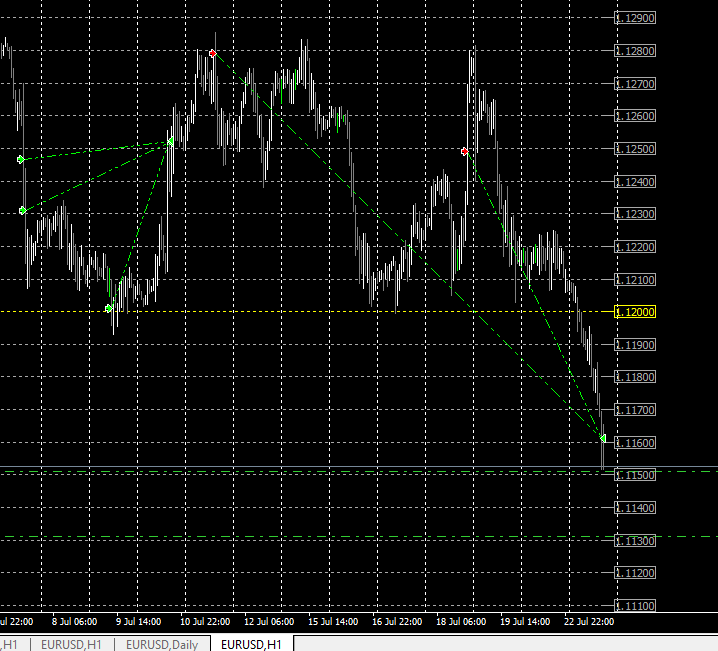Click the 22 Jul 22:00 time label
Viewport: 718px width, 651px height.
coord(589,621)
